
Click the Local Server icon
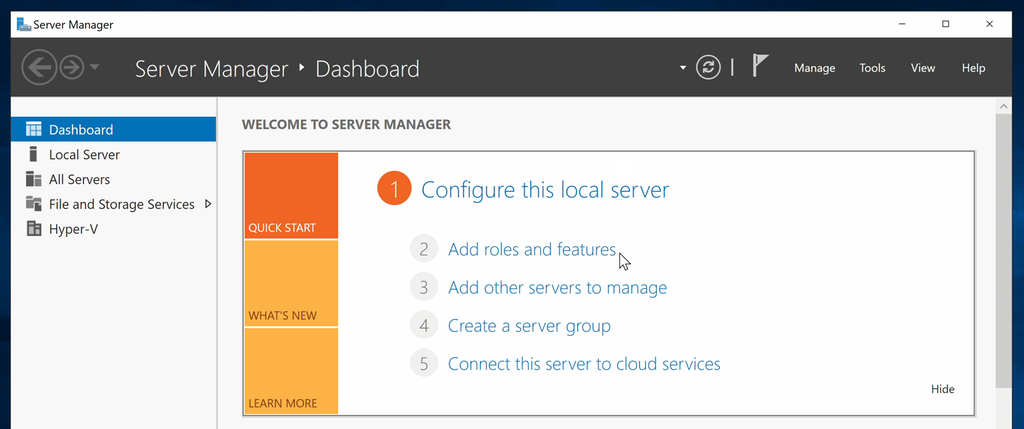33,154
